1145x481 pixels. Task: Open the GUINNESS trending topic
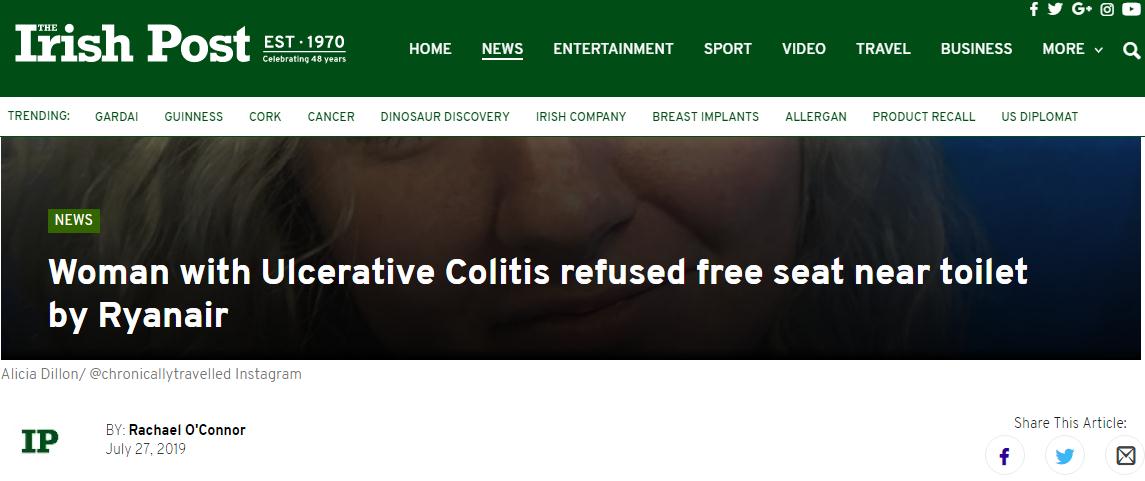click(x=194, y=117)
